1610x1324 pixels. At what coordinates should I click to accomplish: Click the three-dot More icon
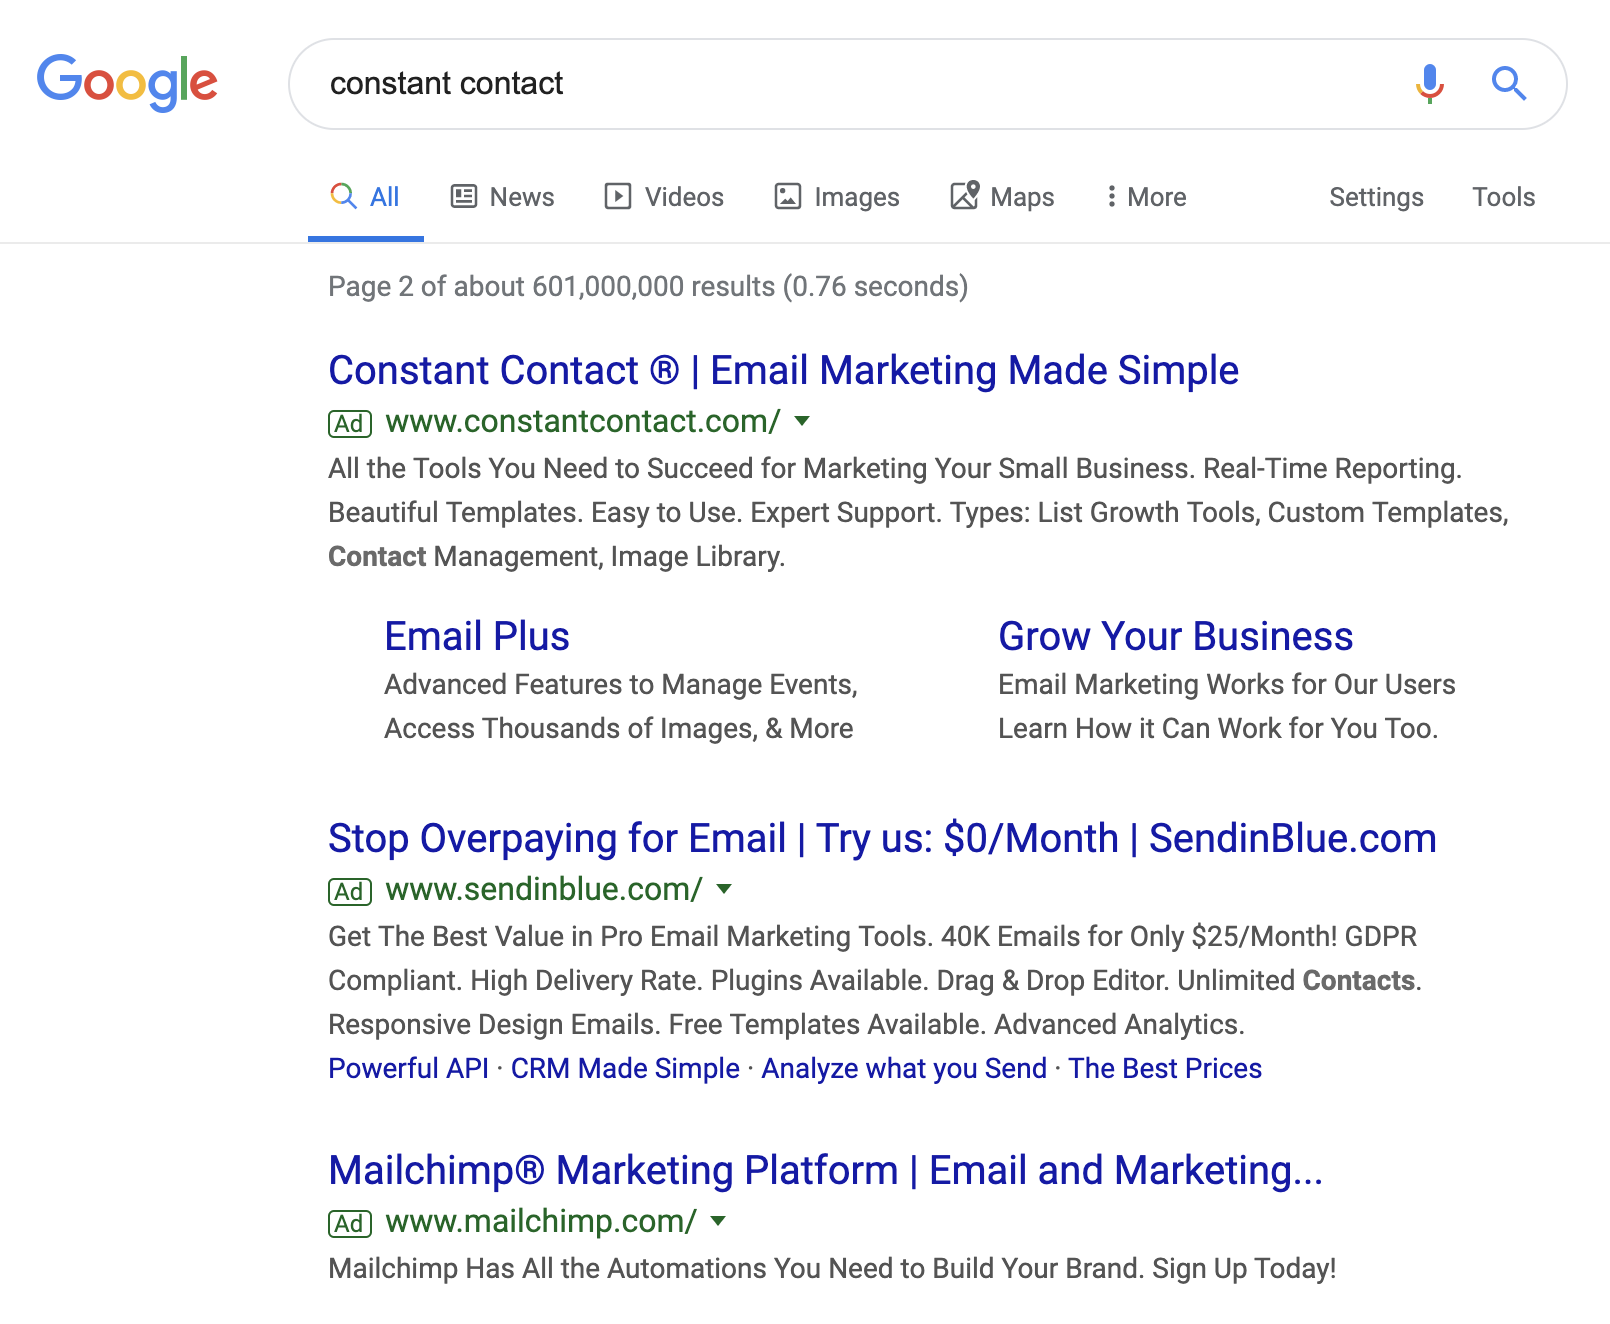1111,196
